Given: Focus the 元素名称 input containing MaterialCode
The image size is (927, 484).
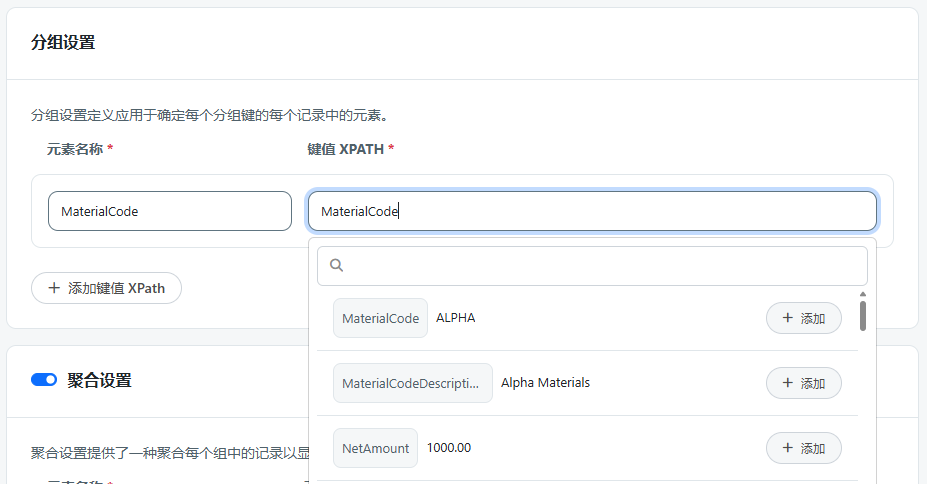Looking at the screenshot, I should pyautogui.click(x=170, y=211).
